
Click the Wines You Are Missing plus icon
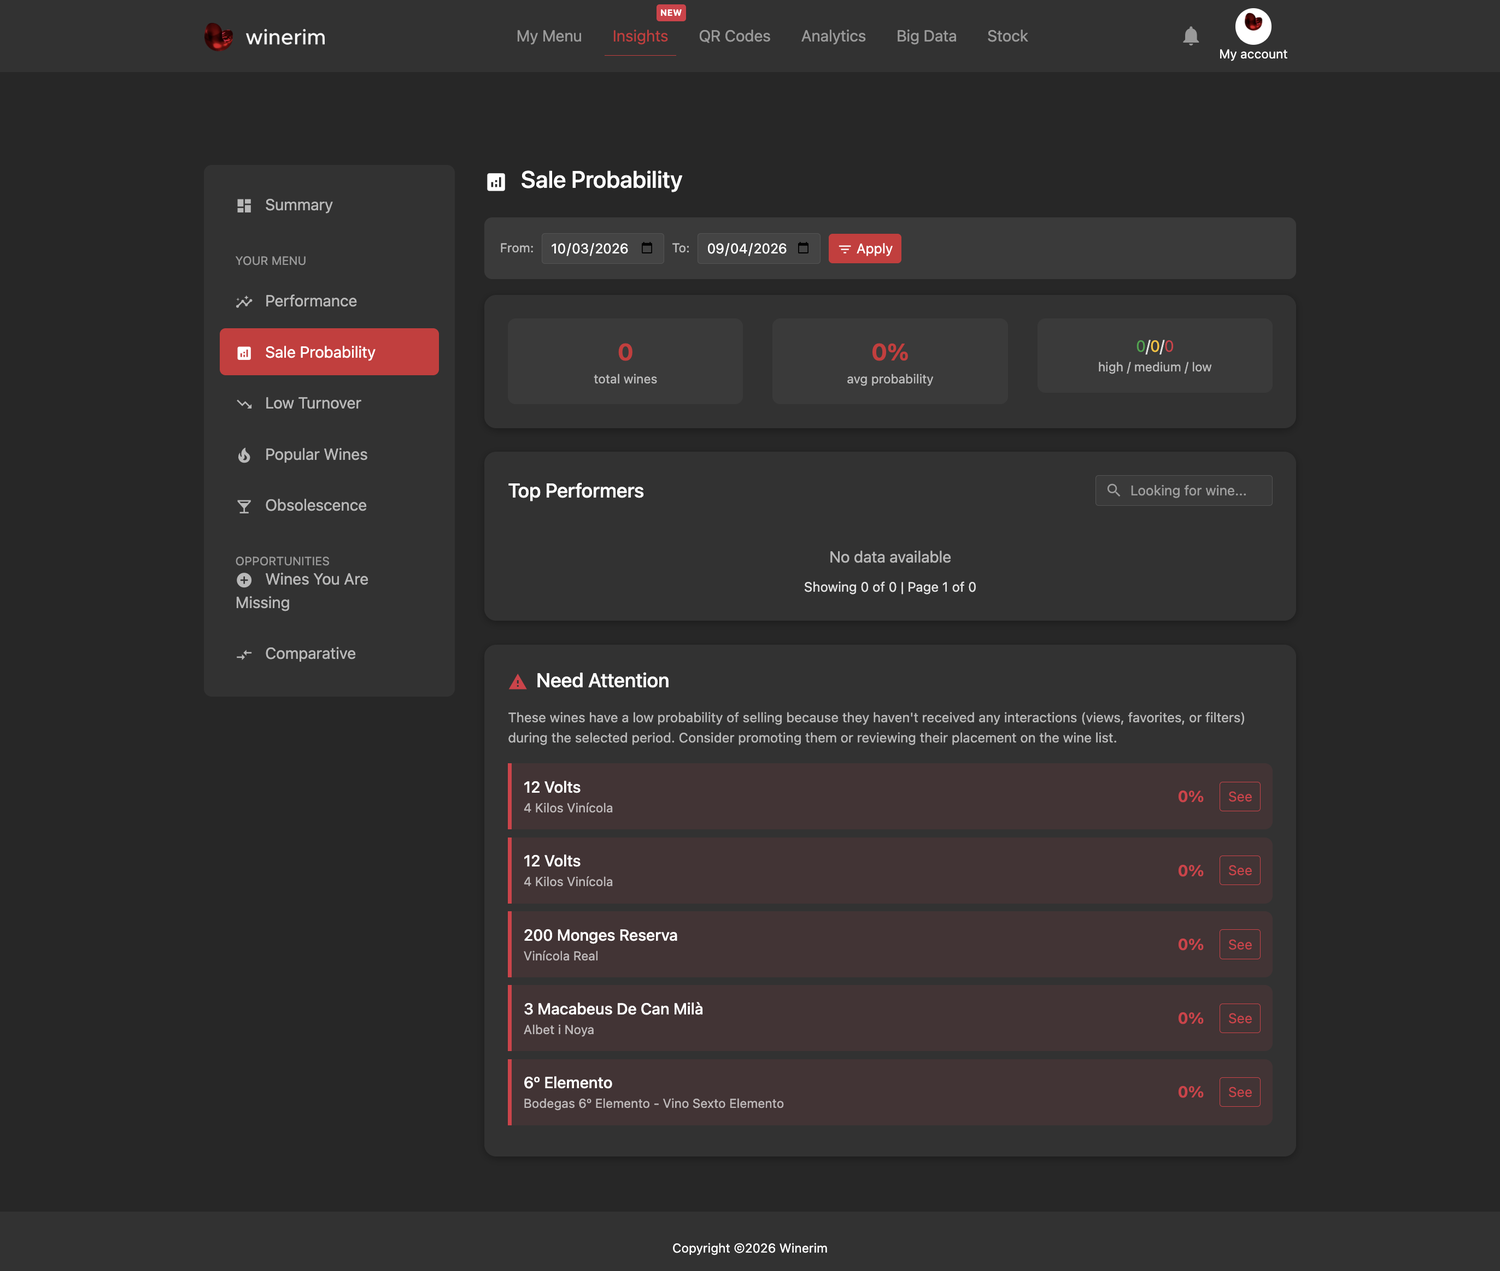244,580
